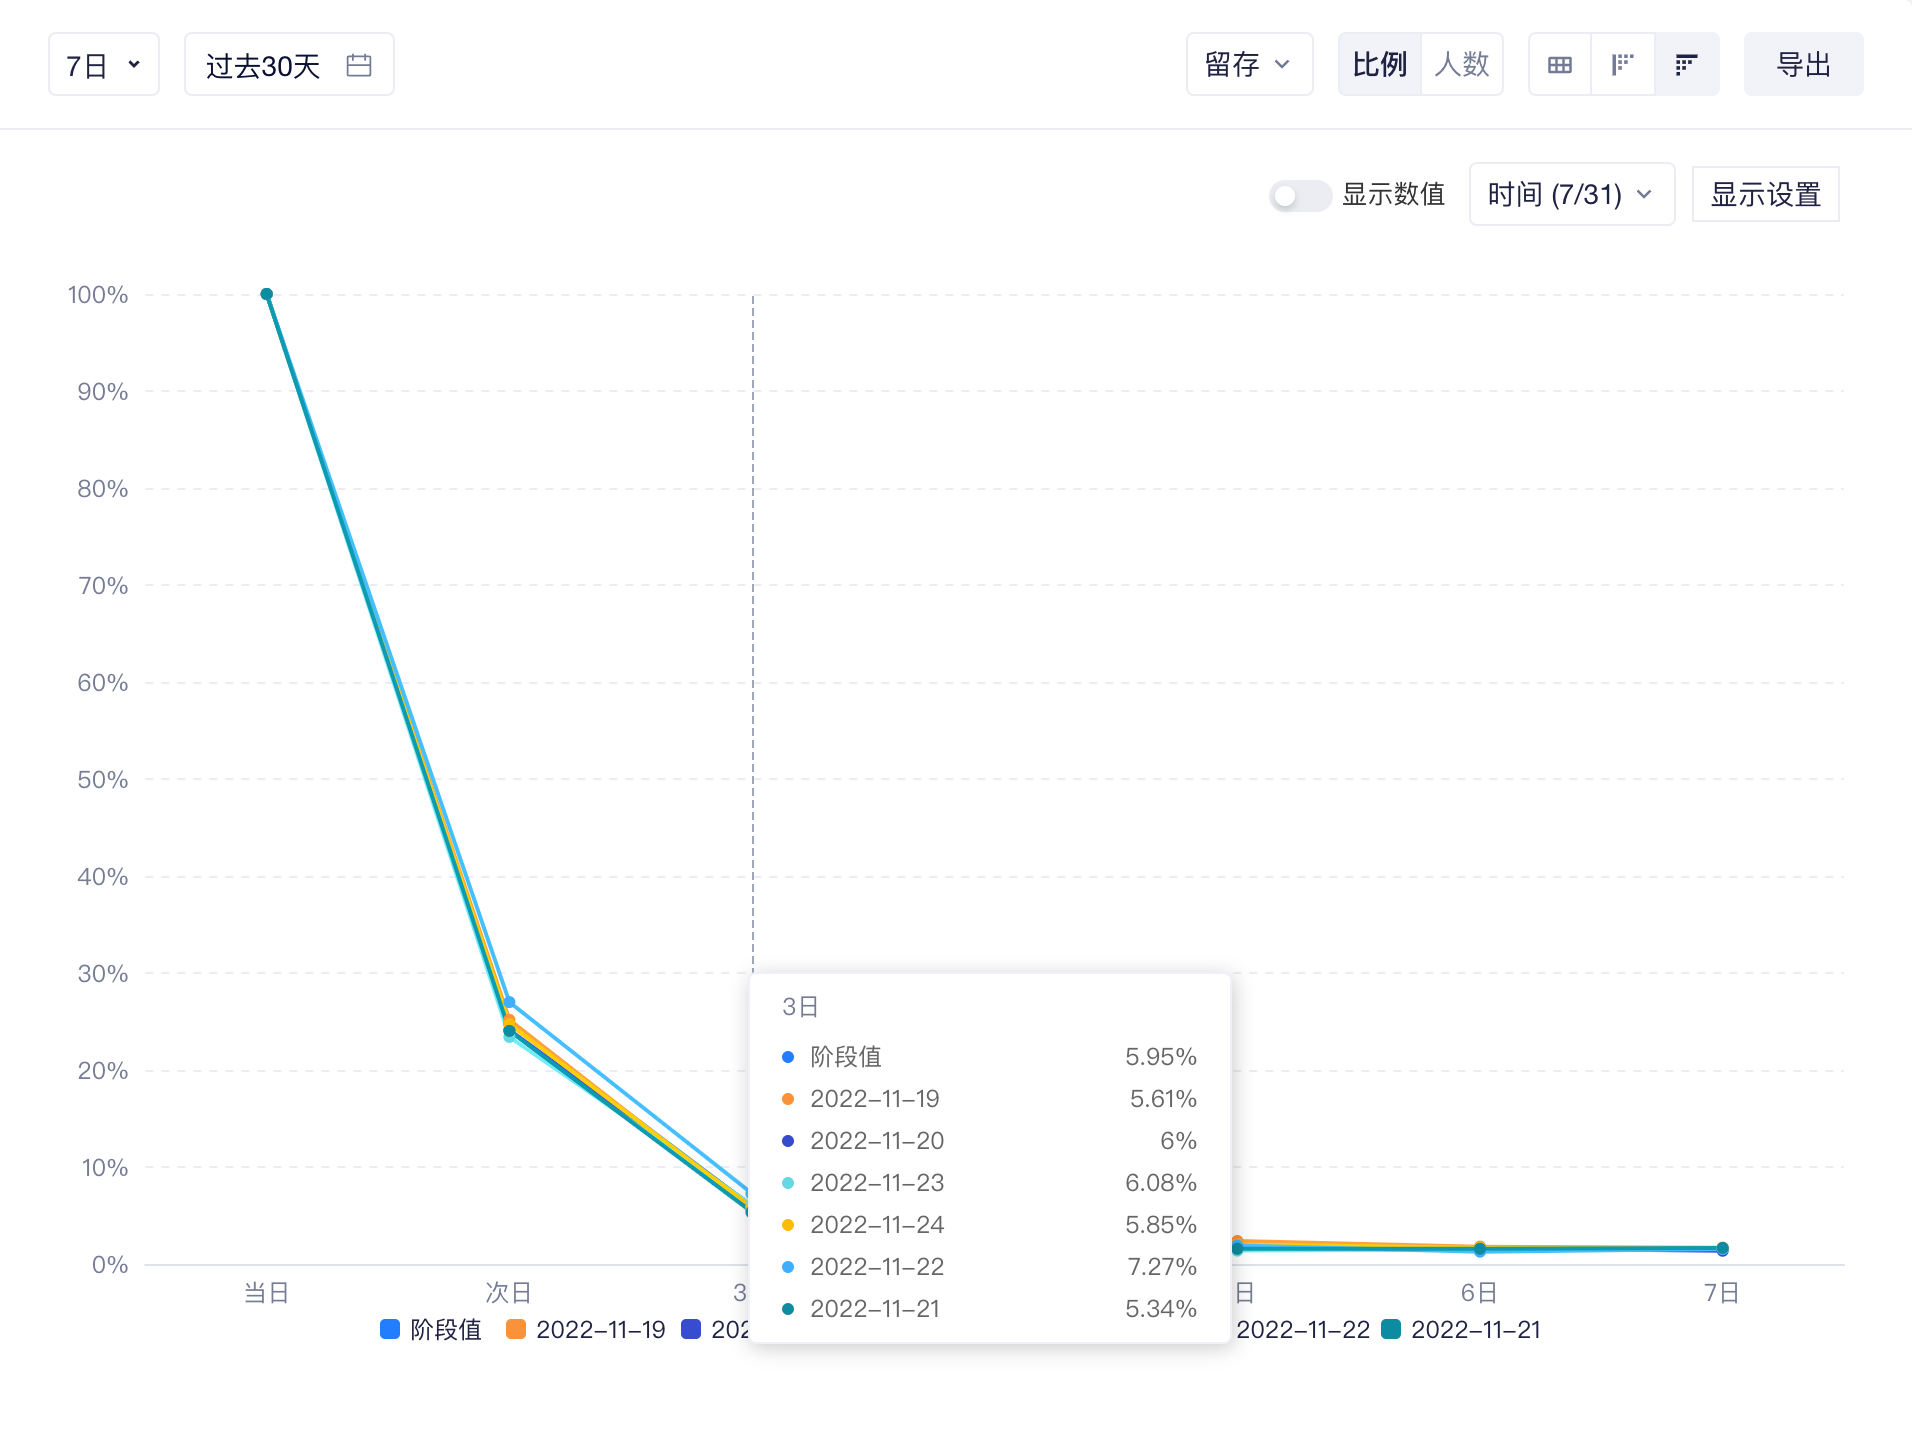The width and height of the screenshot is (1912, 1434).
Task: Enable the 显示数值 switch
Action: point(1299,195)
